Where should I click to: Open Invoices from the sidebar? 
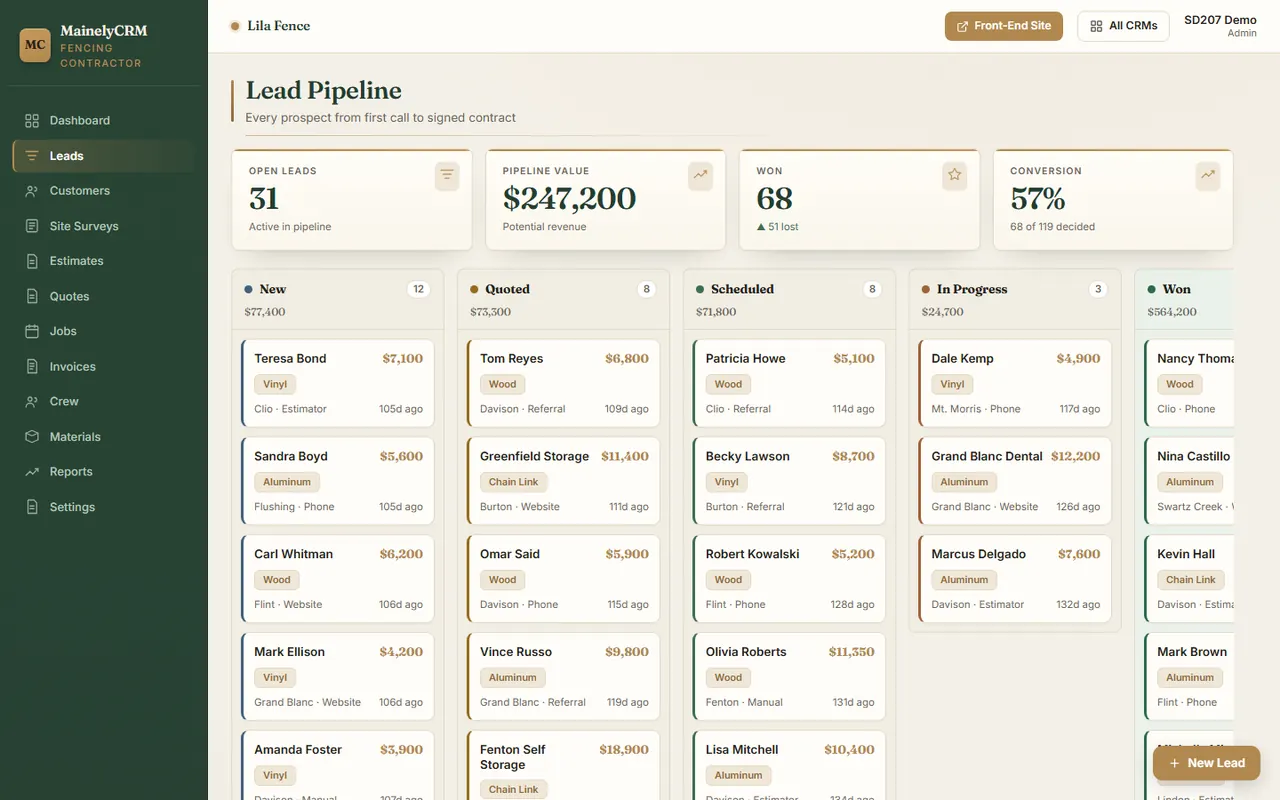104,367
